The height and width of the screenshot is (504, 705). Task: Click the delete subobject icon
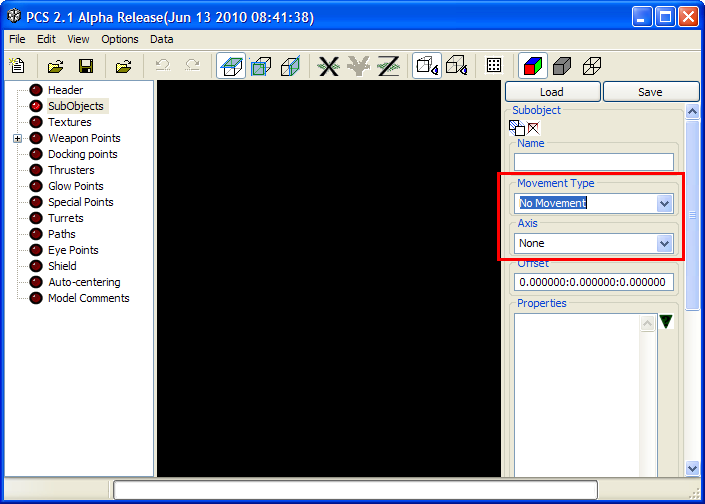533,128
